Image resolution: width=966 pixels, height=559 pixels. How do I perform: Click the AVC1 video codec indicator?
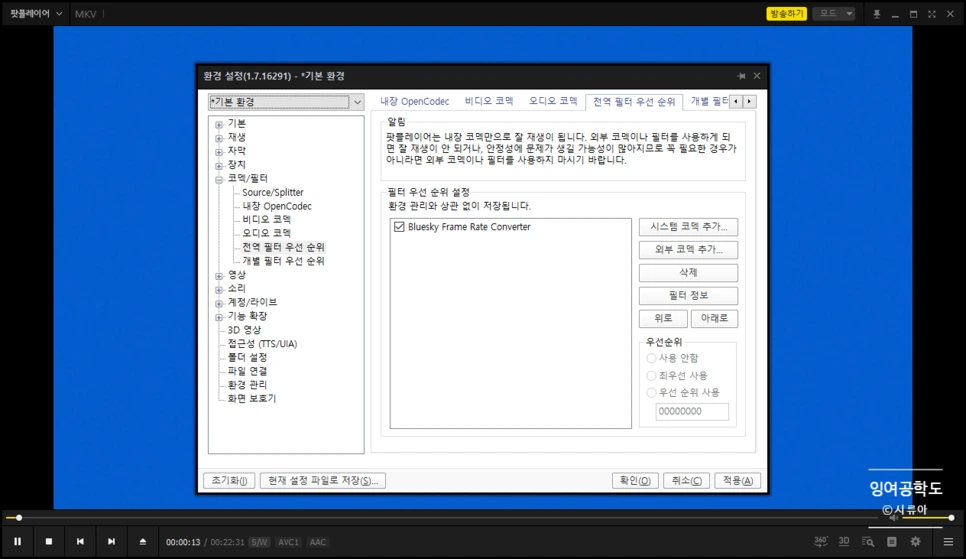[x=288, y=542]
